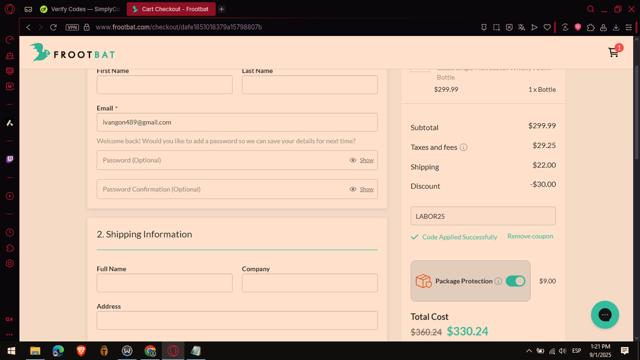Open Brave browser from taskbar
This screenshot has height=360, width=640.
[x=81, y=351]
